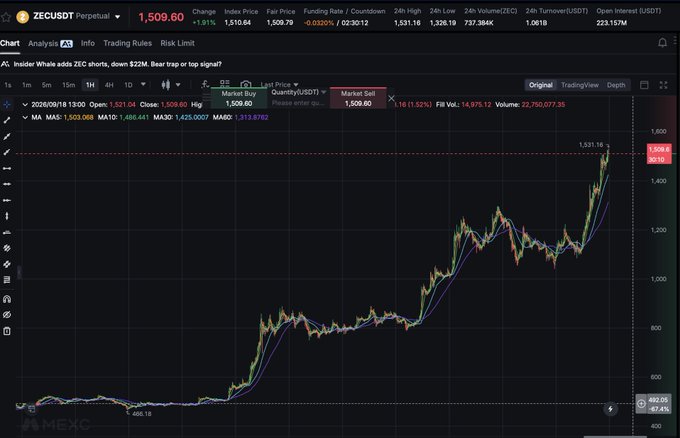Open the Insider Whale ZEC shorts news headline
680x438 pixels.
118,64
